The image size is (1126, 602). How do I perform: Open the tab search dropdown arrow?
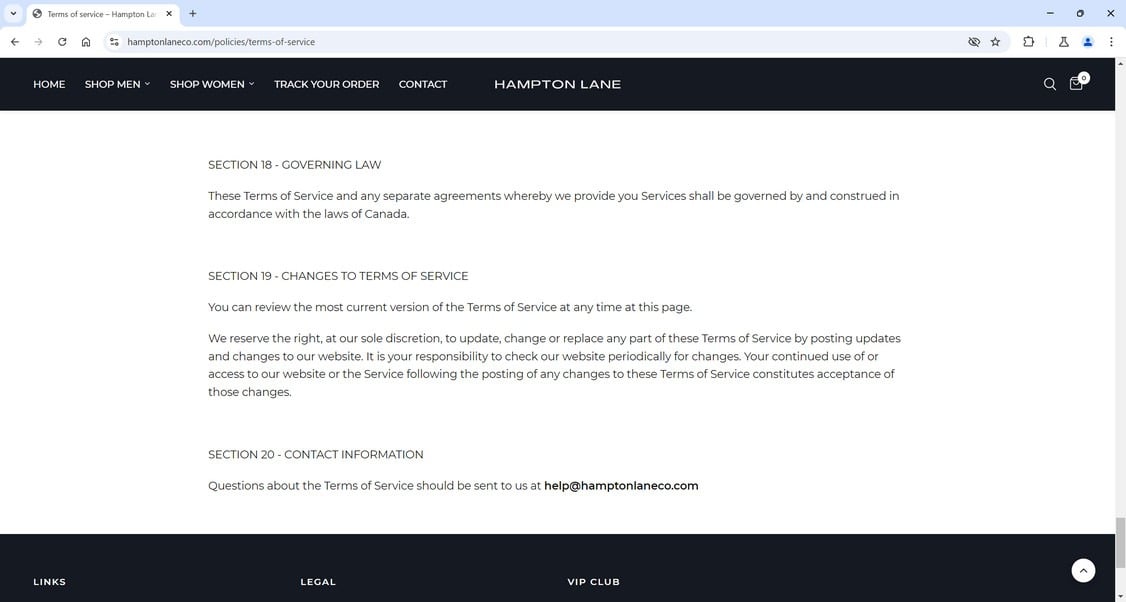coord(13,14)
